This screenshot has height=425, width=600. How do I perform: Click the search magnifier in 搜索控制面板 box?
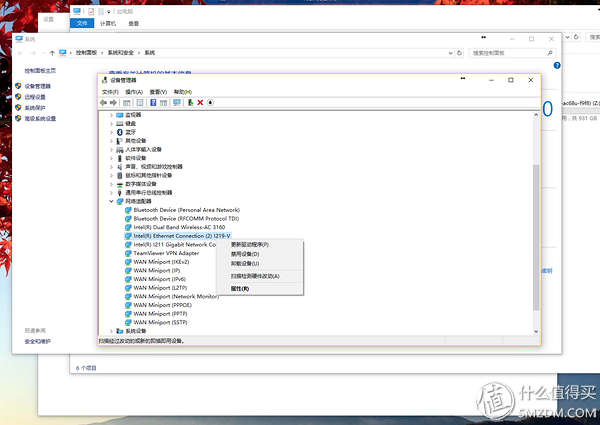coord(550,53)
